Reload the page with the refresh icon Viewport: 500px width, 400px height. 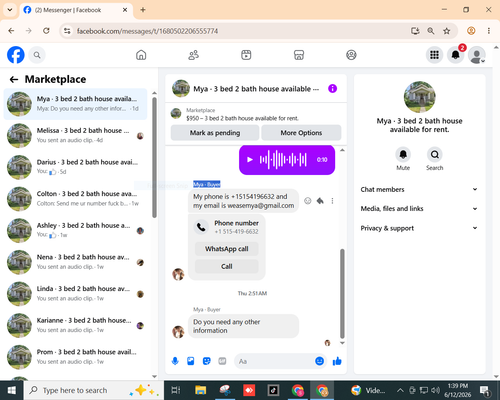46,31
